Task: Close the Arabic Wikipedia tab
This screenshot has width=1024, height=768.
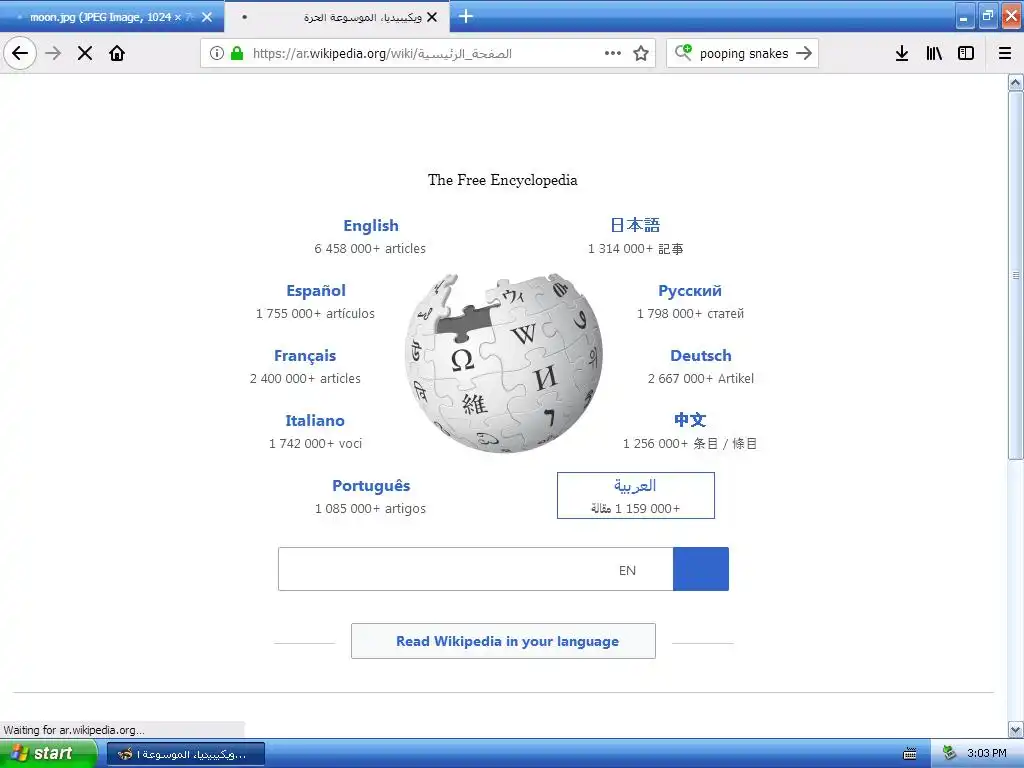Action: tap(432, 17)
